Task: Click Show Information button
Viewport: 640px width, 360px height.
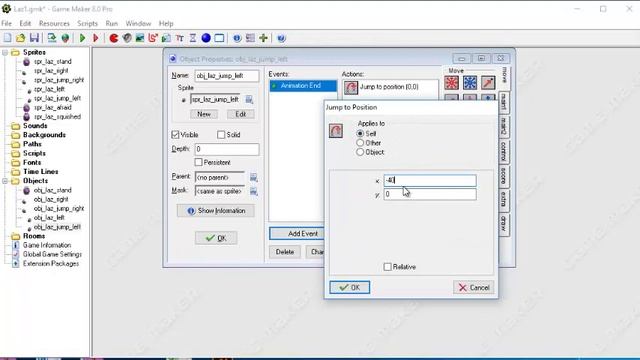Action: [216, 211]
